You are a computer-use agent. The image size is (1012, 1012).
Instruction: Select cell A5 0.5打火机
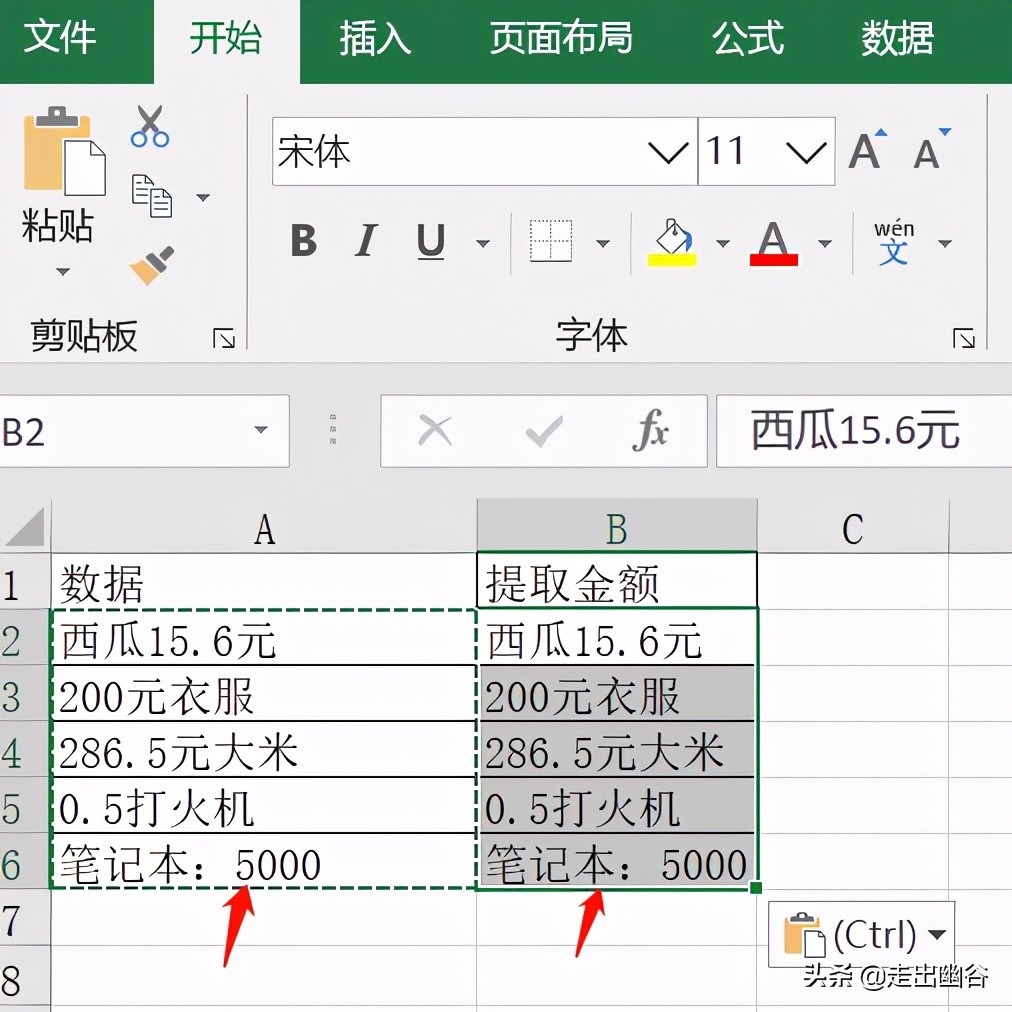pyautogui.click(x=263, y=806)
